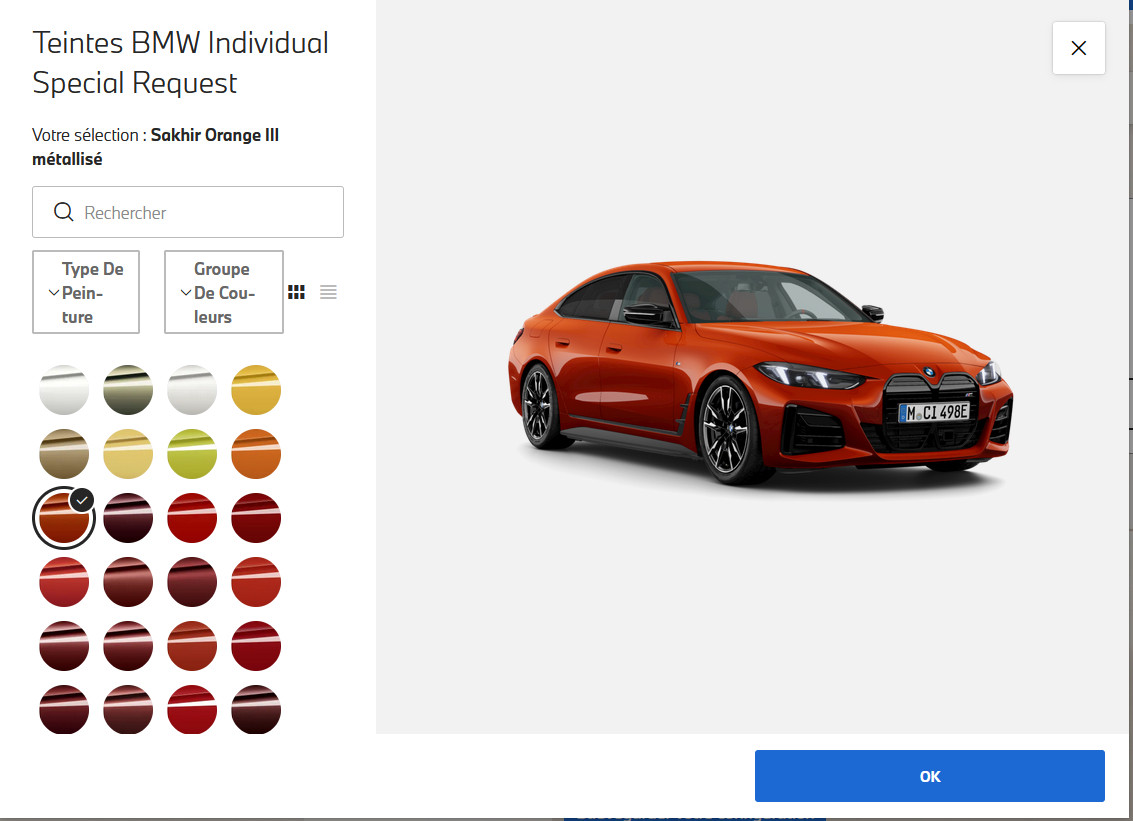Viewport: 1133px width, 821px height.
Task: Select the bright red third swatch in row three
Action: [x=192, y=518]
